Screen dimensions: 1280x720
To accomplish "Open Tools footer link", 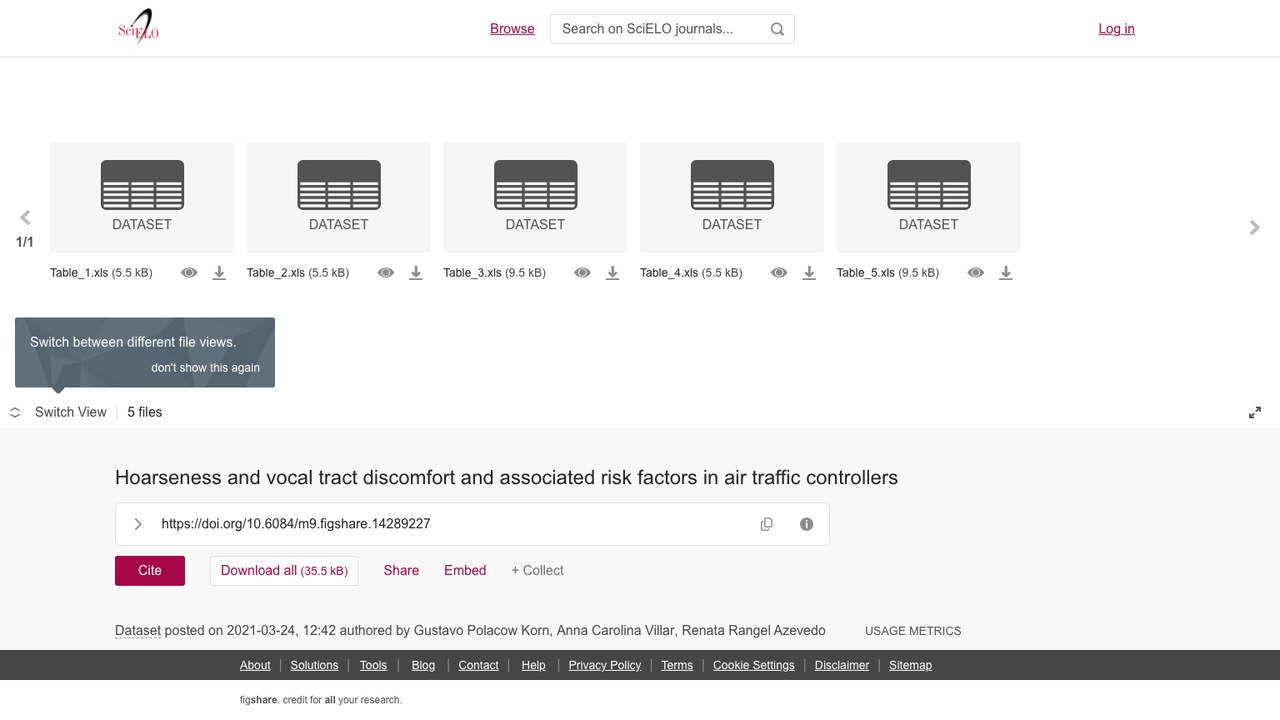I will point(373,665).
